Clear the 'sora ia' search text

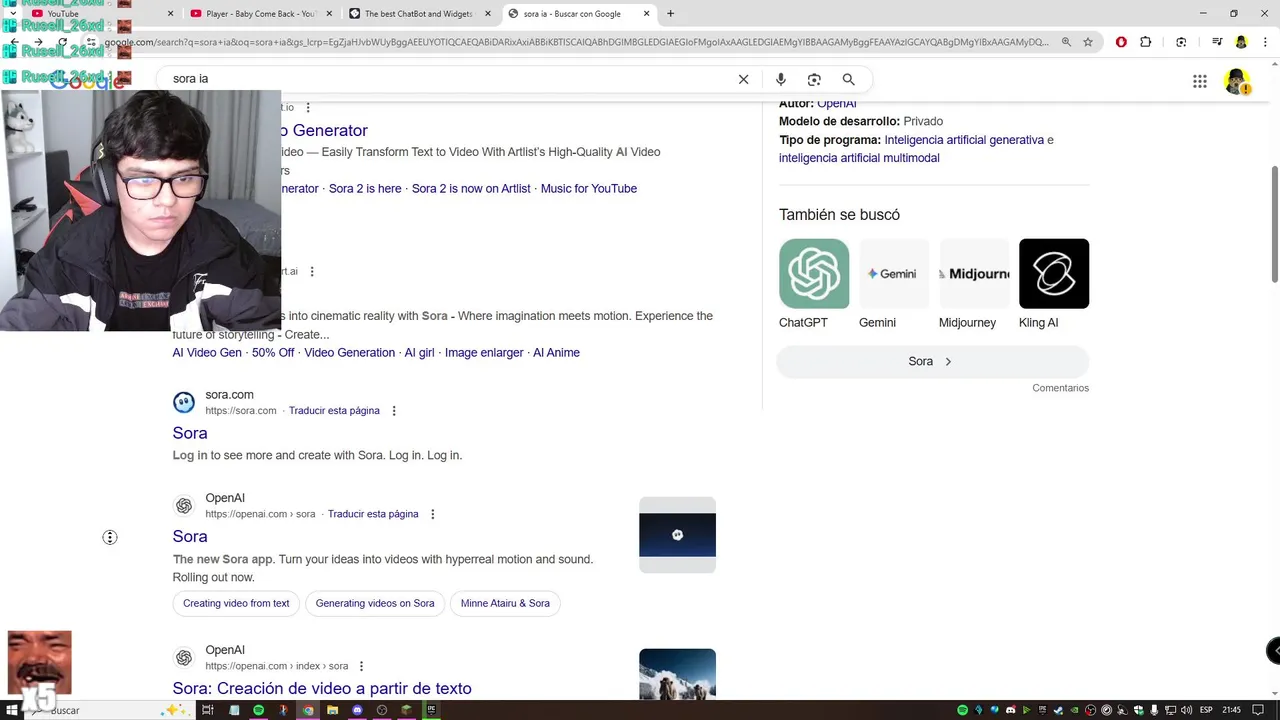click(x=743, y=79)
